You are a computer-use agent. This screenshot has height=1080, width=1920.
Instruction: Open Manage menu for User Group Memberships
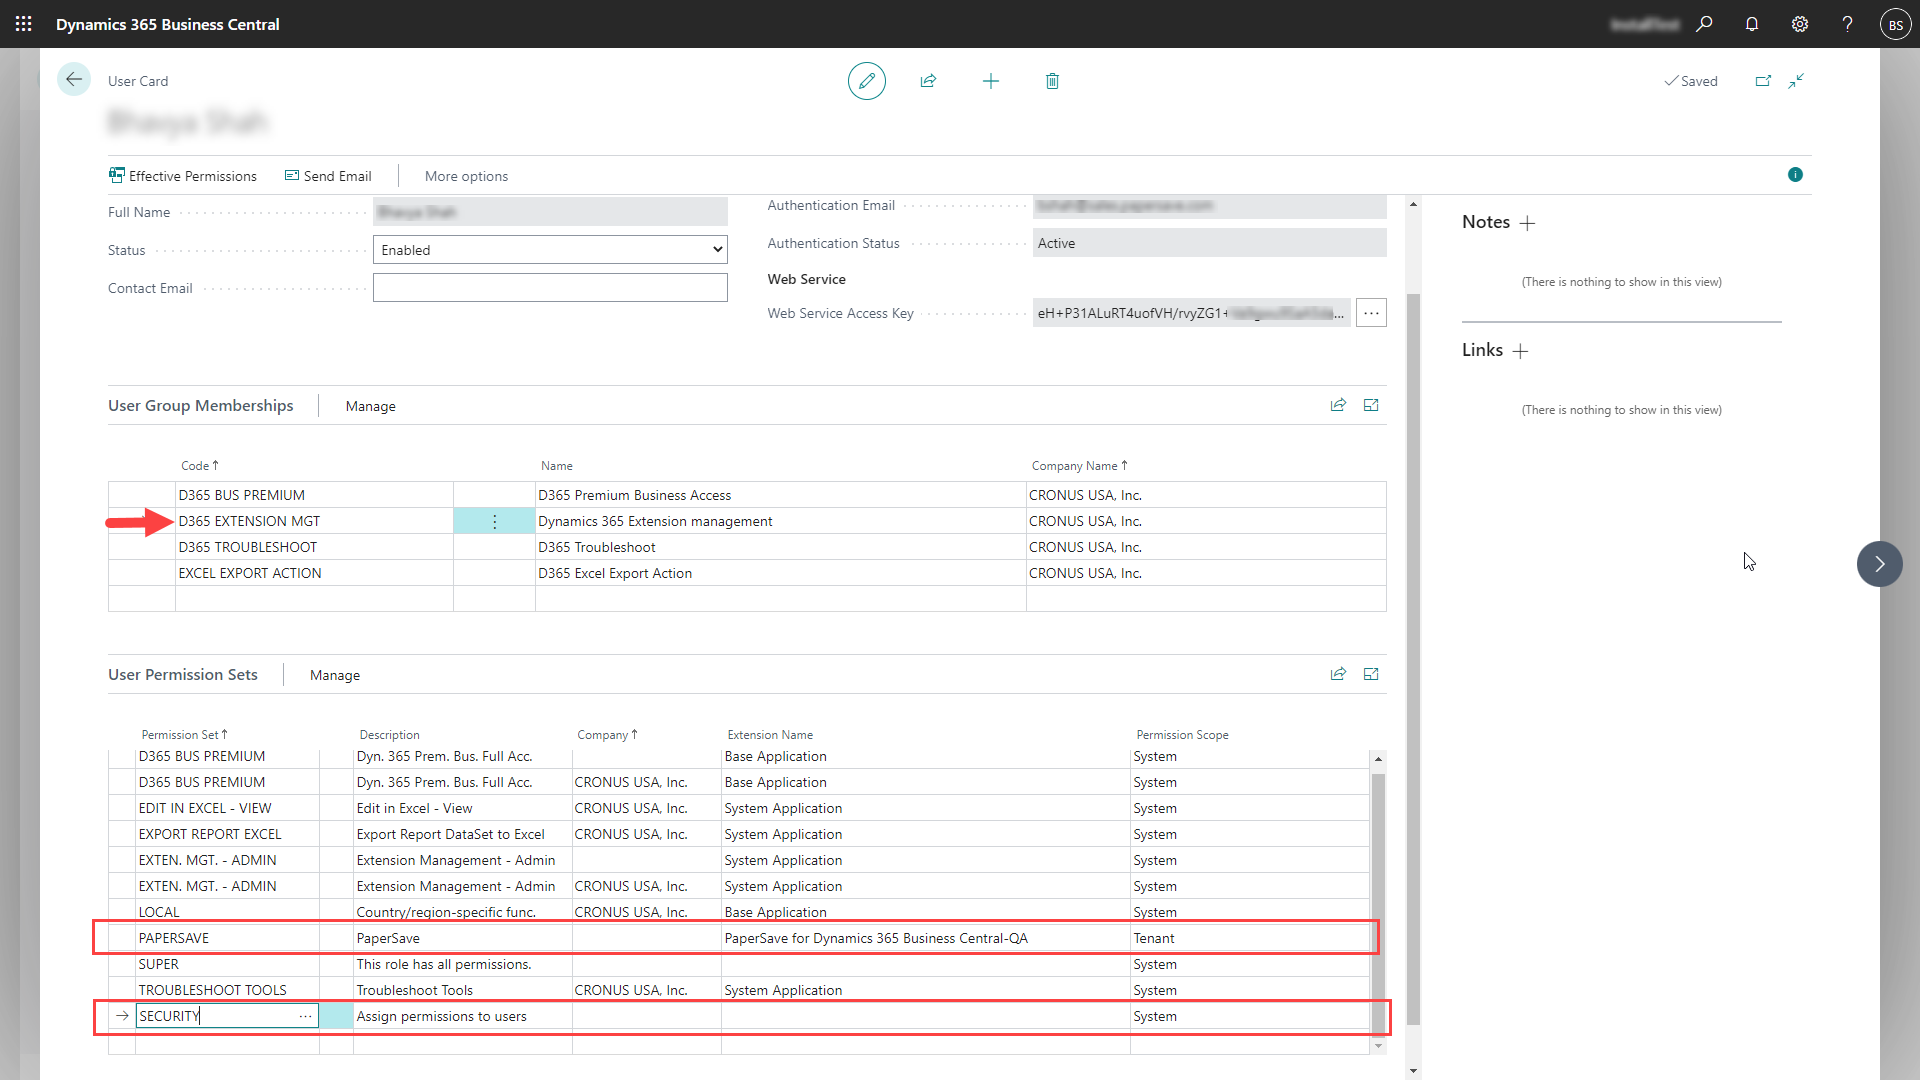(x=370, y=406)
